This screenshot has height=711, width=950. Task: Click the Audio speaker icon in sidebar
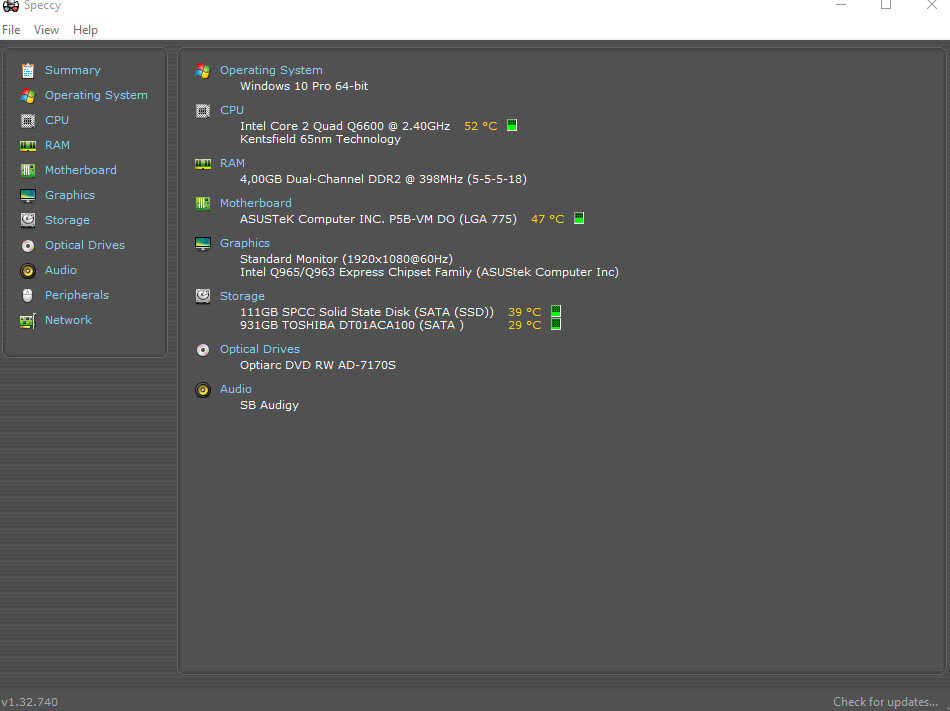coord(28,270)
